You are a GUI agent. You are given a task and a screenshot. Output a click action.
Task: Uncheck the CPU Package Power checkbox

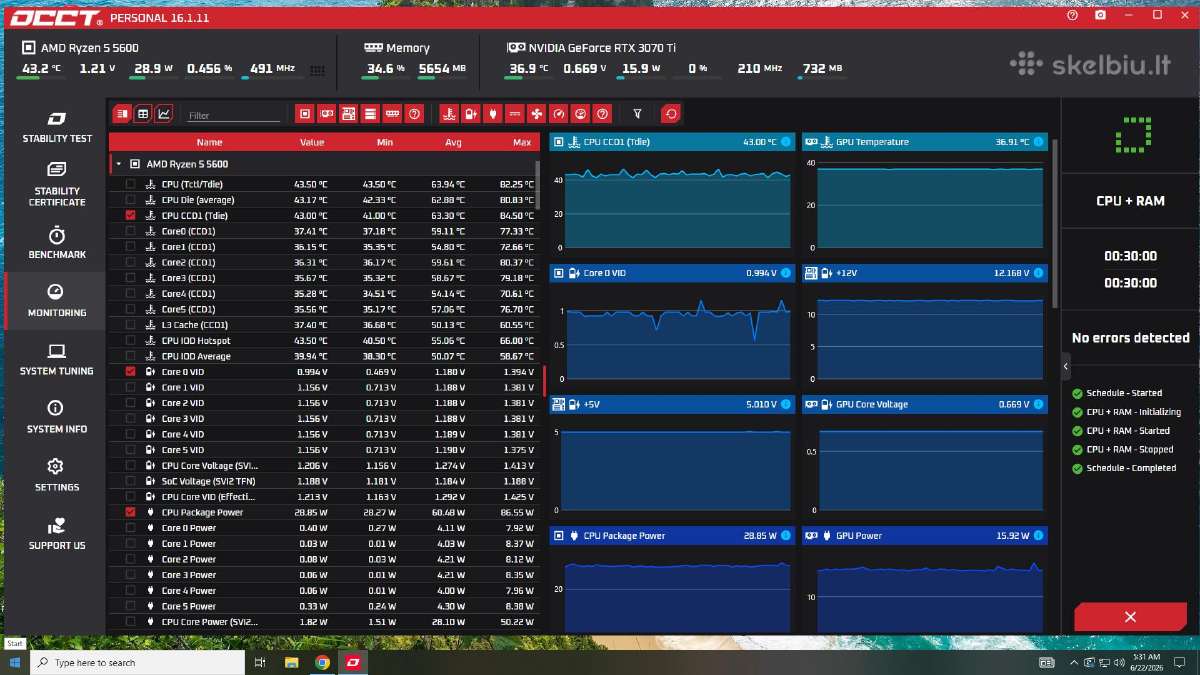click(130, 512)
